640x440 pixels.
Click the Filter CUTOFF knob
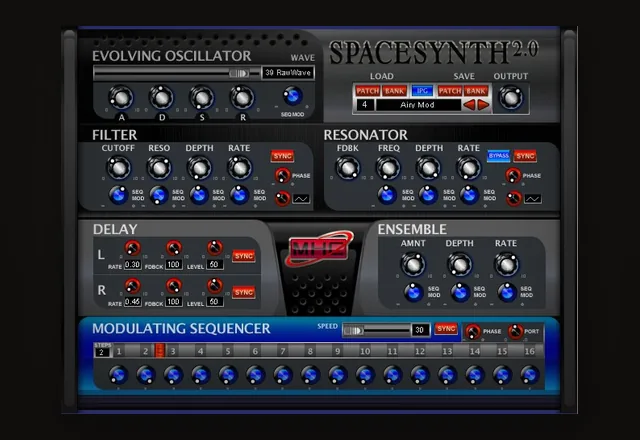click(118, 168)
